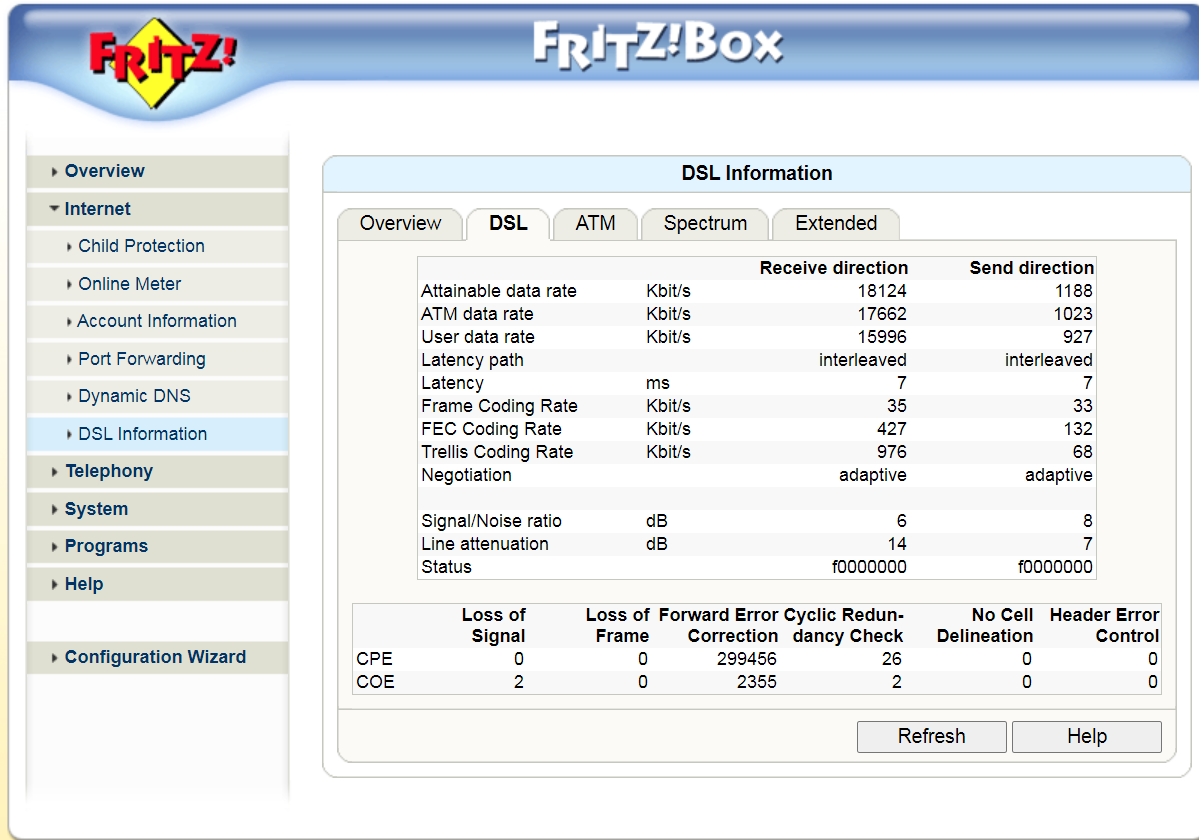
Task: Click send value 1188
Action: [x=1074, y=291]
